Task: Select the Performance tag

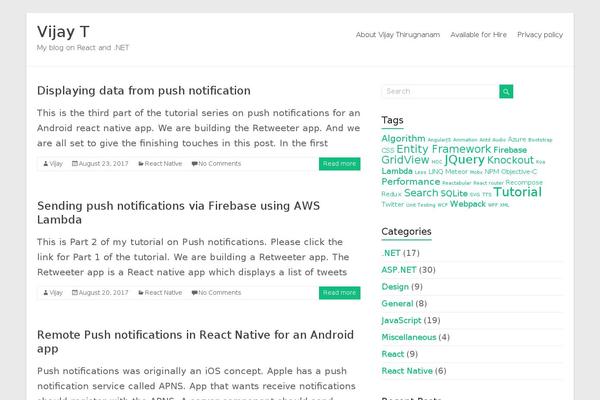Action: click(x=411, y=182)
